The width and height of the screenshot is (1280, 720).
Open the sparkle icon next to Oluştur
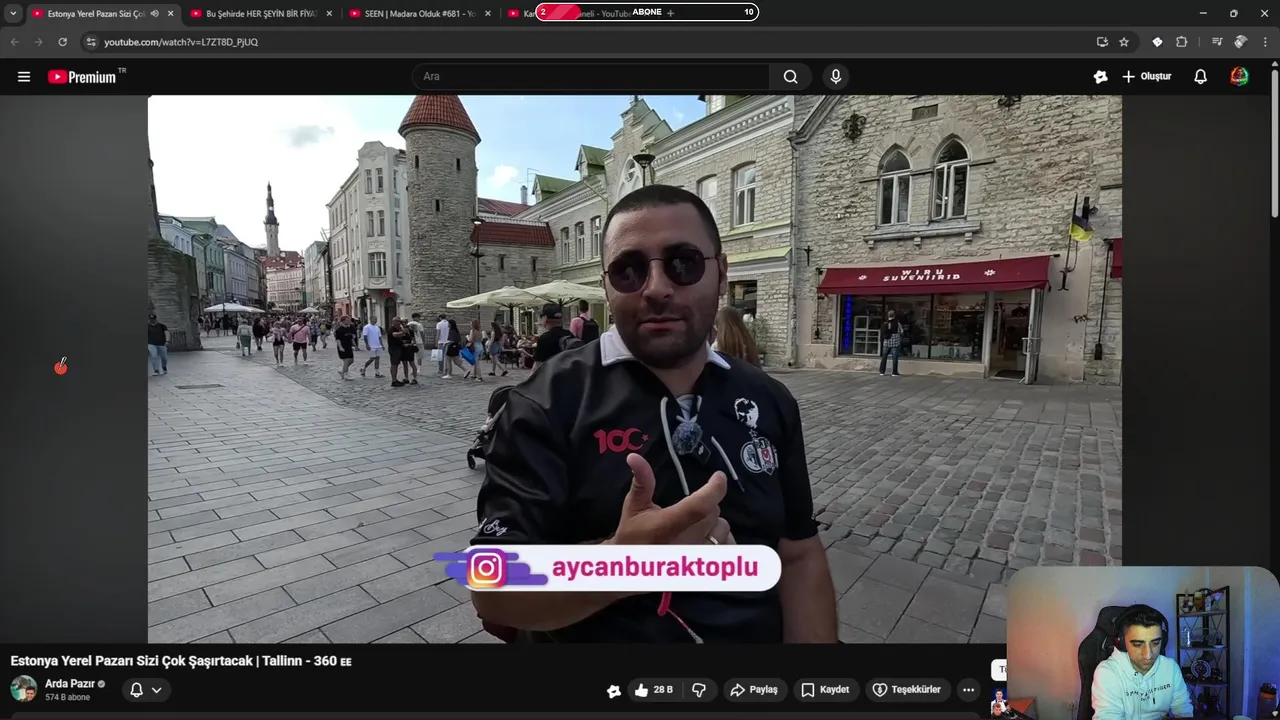[x=1101, y=77]
